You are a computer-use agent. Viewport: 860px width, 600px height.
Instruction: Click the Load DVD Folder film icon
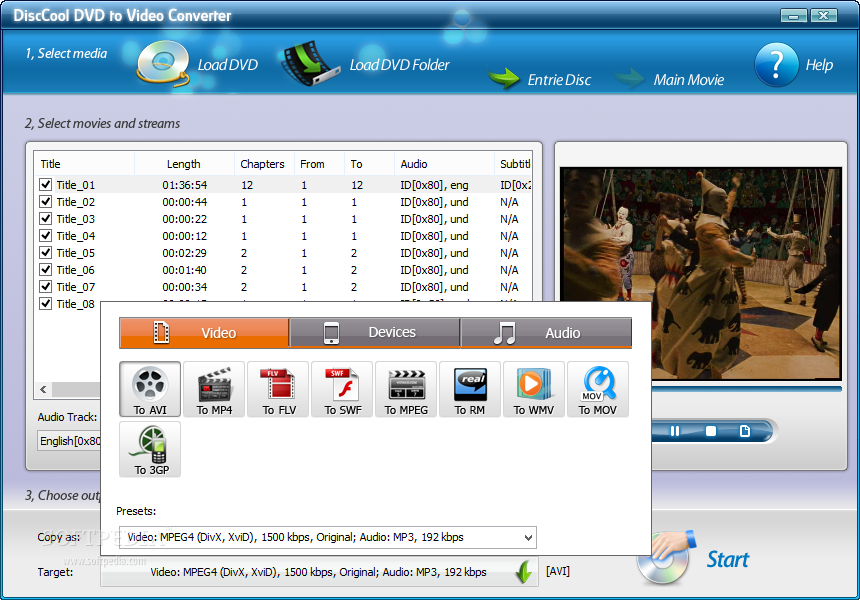point(309,63)
